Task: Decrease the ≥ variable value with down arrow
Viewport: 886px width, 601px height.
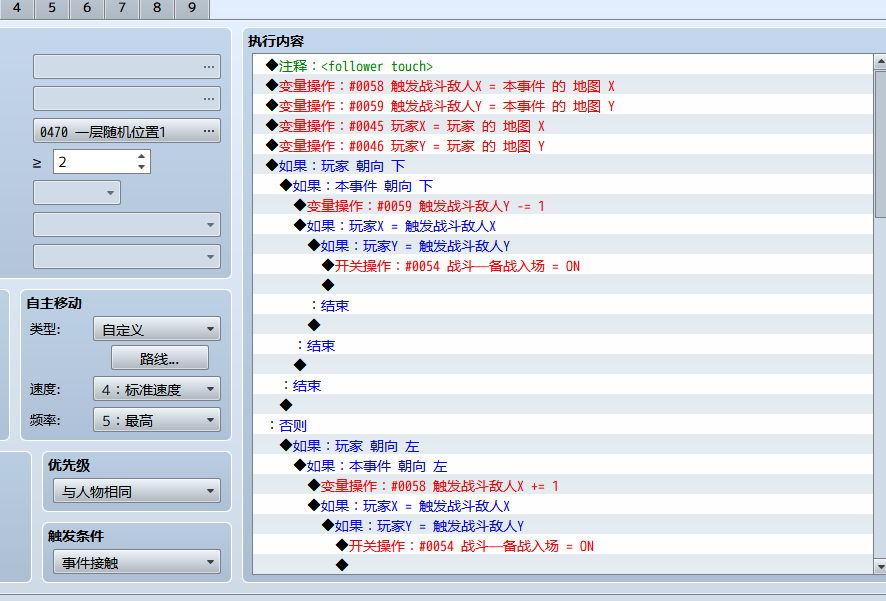Action: click(x=141, y=167)
